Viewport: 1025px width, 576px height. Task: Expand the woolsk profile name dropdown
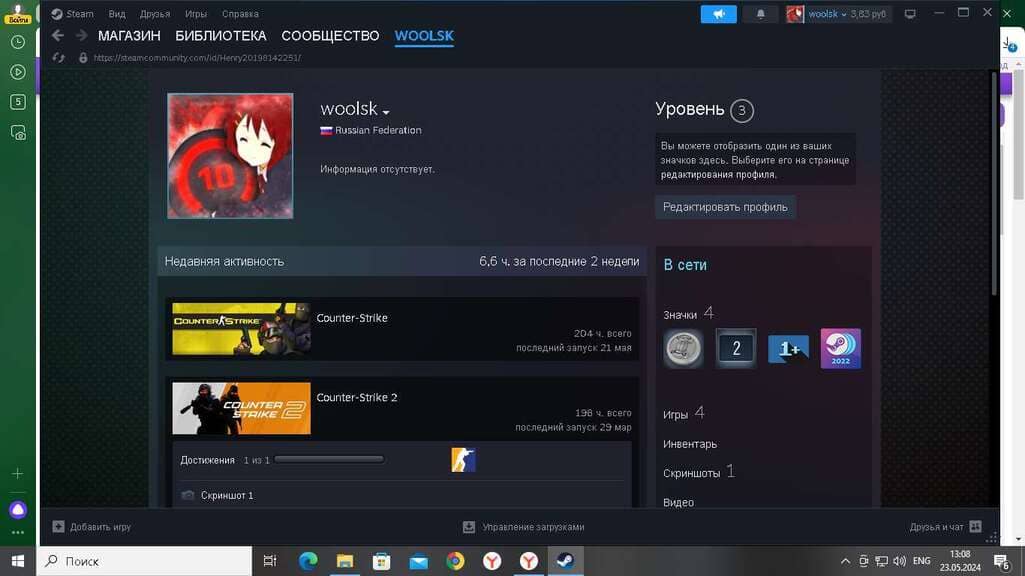pyautogui.click(x=386, y=111)
